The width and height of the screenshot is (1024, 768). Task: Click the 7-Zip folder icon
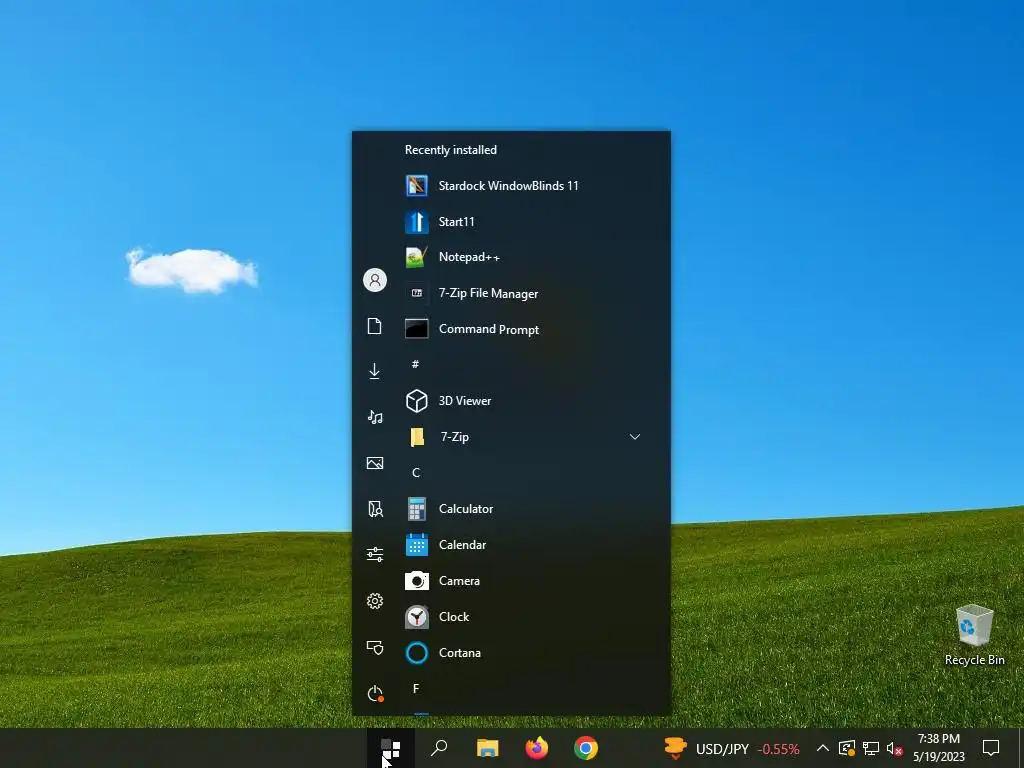417,437
